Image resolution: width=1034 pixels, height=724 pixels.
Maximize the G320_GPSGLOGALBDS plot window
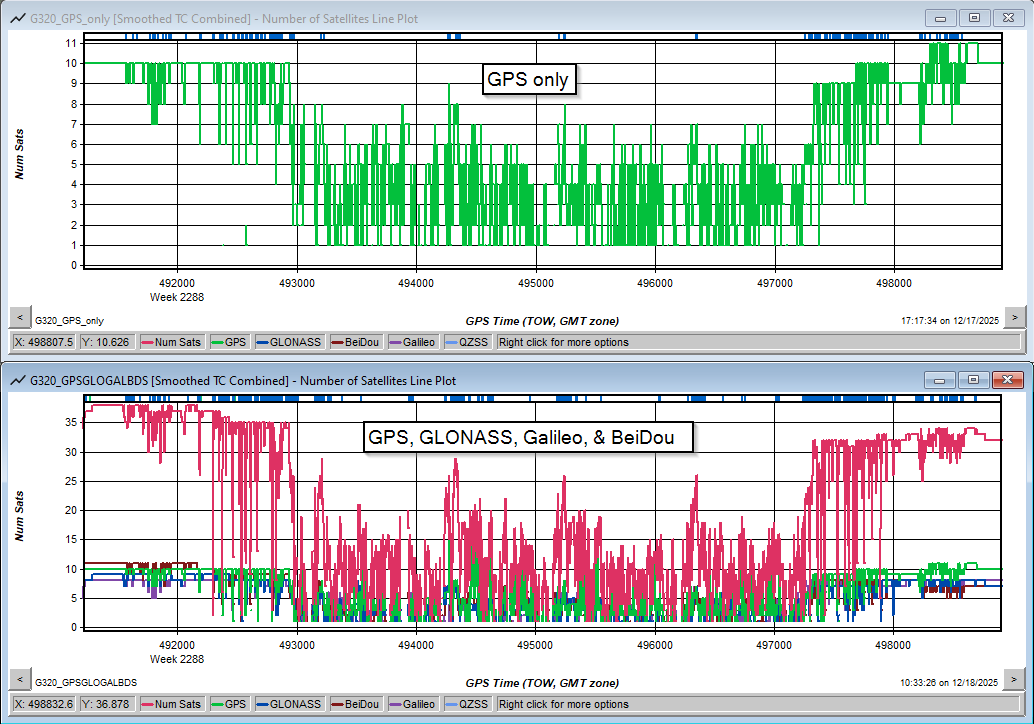pyautogui.click(x=973, y=380)
